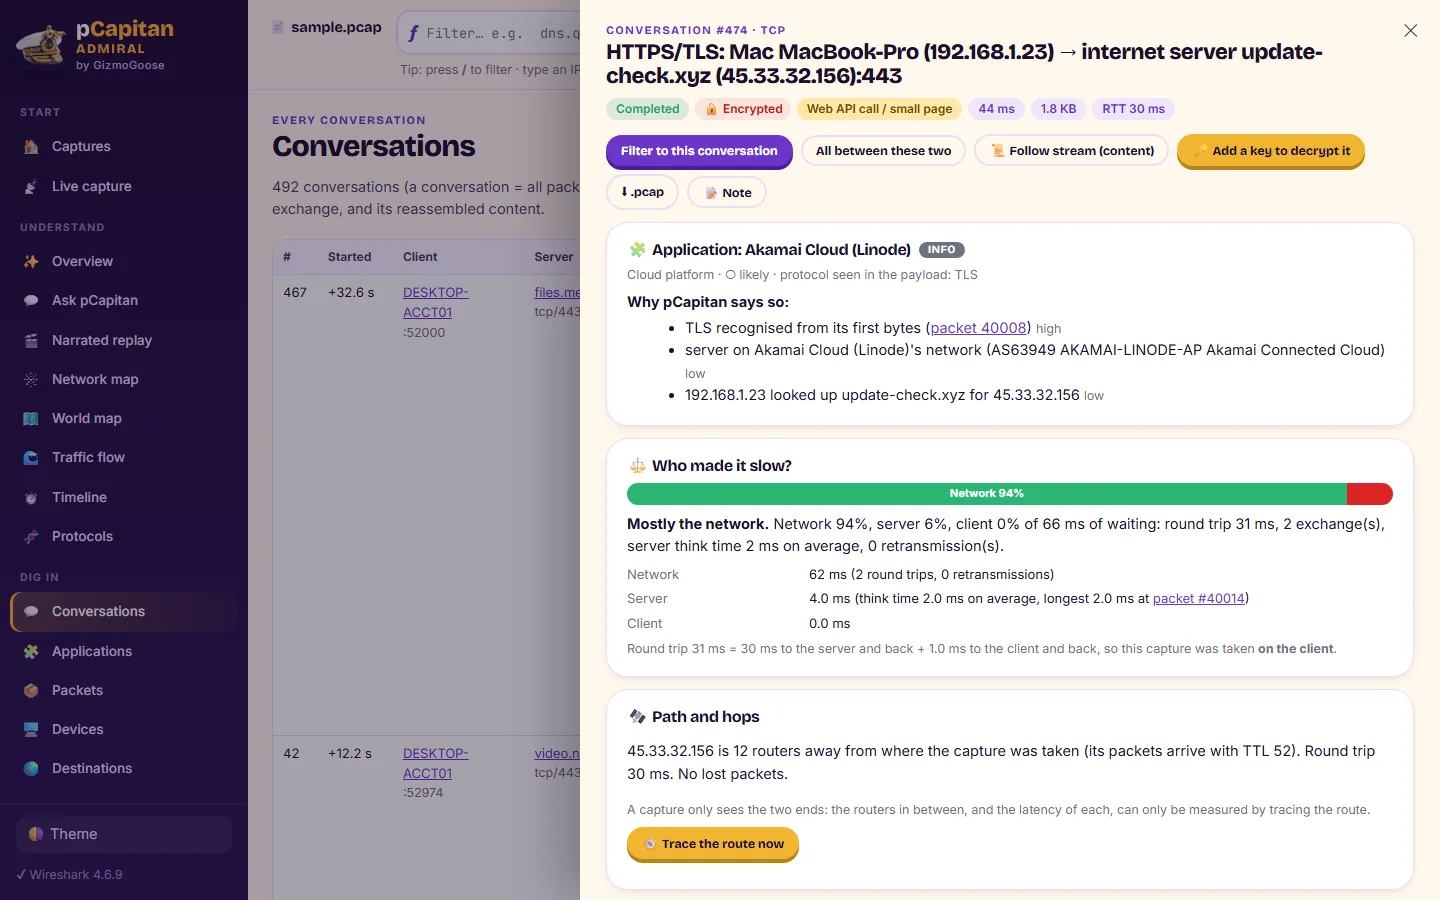
Task: Close the conversation detail panel
Action: coord(1410,31)
